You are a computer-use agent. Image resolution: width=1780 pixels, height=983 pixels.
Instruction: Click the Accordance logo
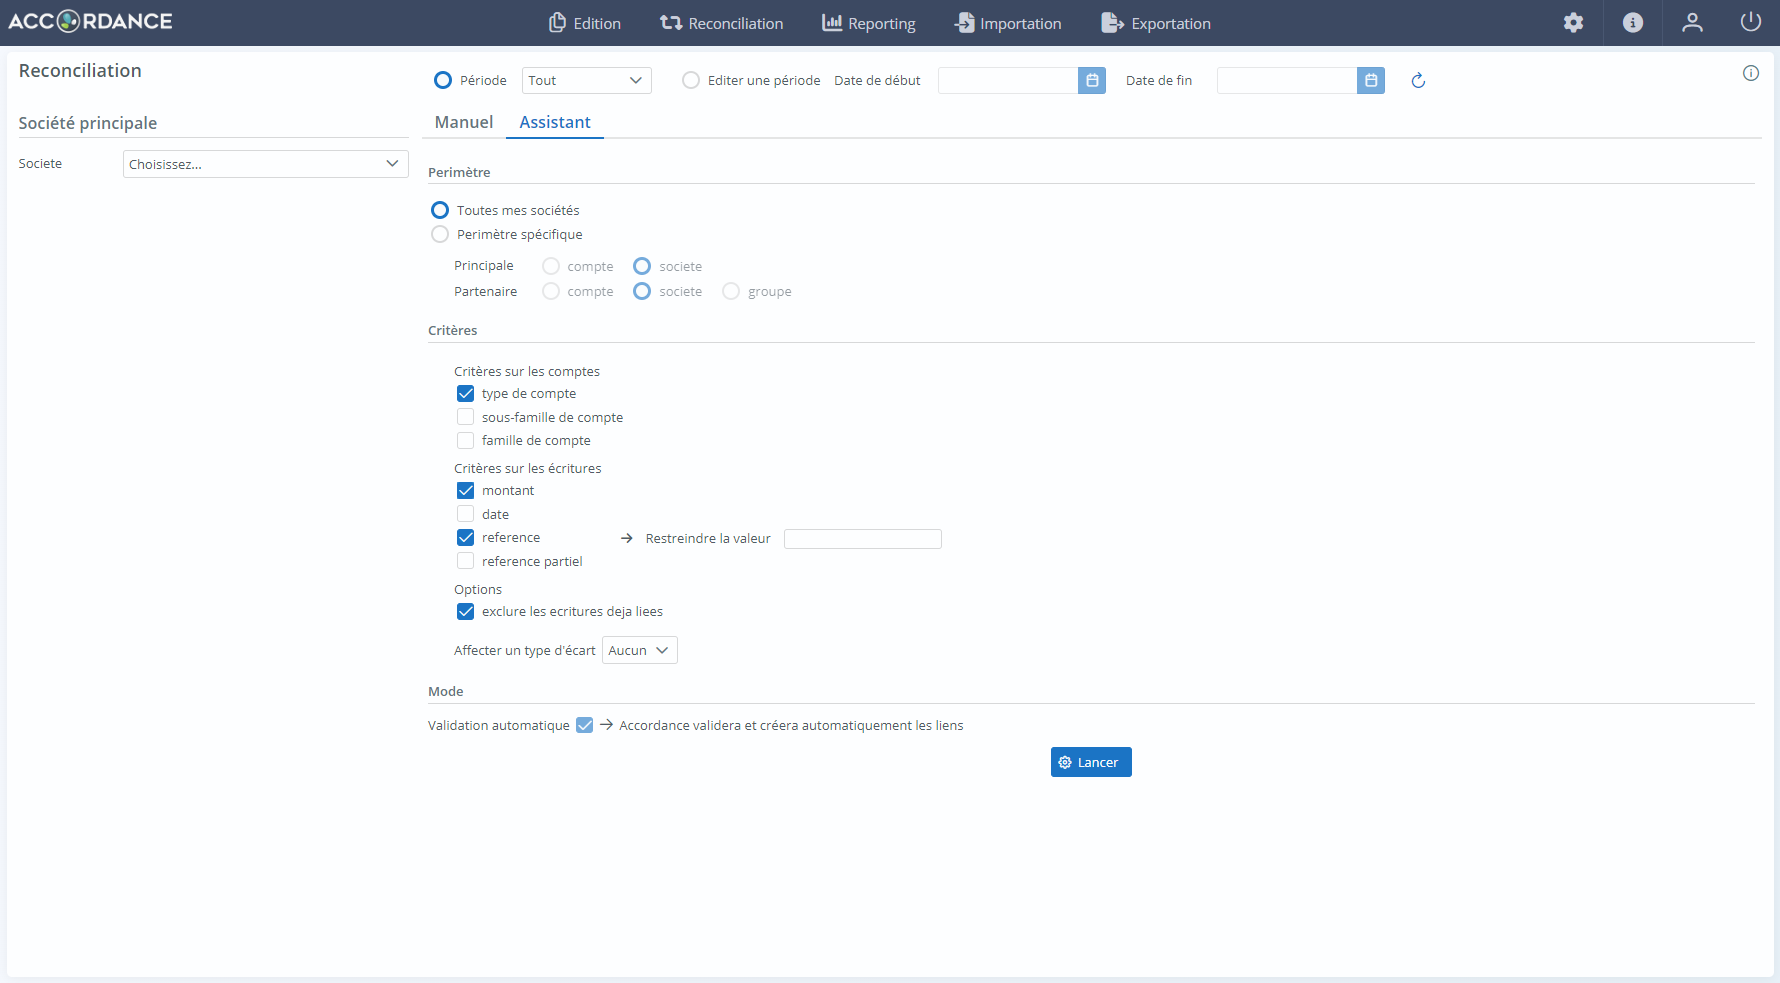coord(90,21)
